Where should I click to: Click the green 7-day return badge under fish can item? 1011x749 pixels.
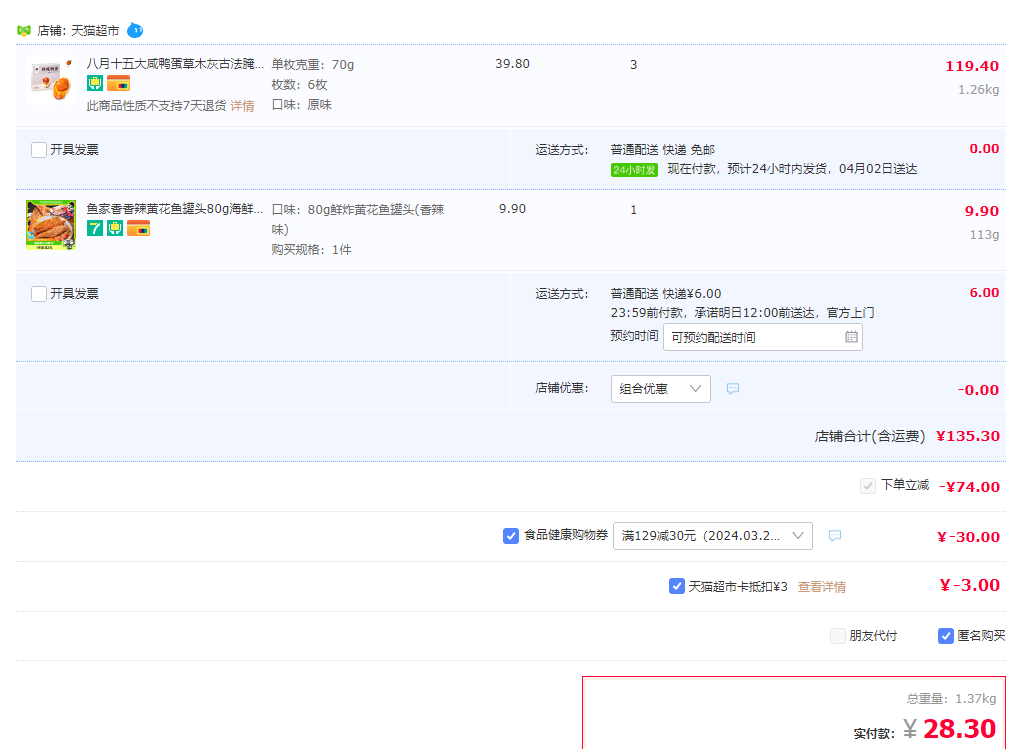(x=95, y=228)
